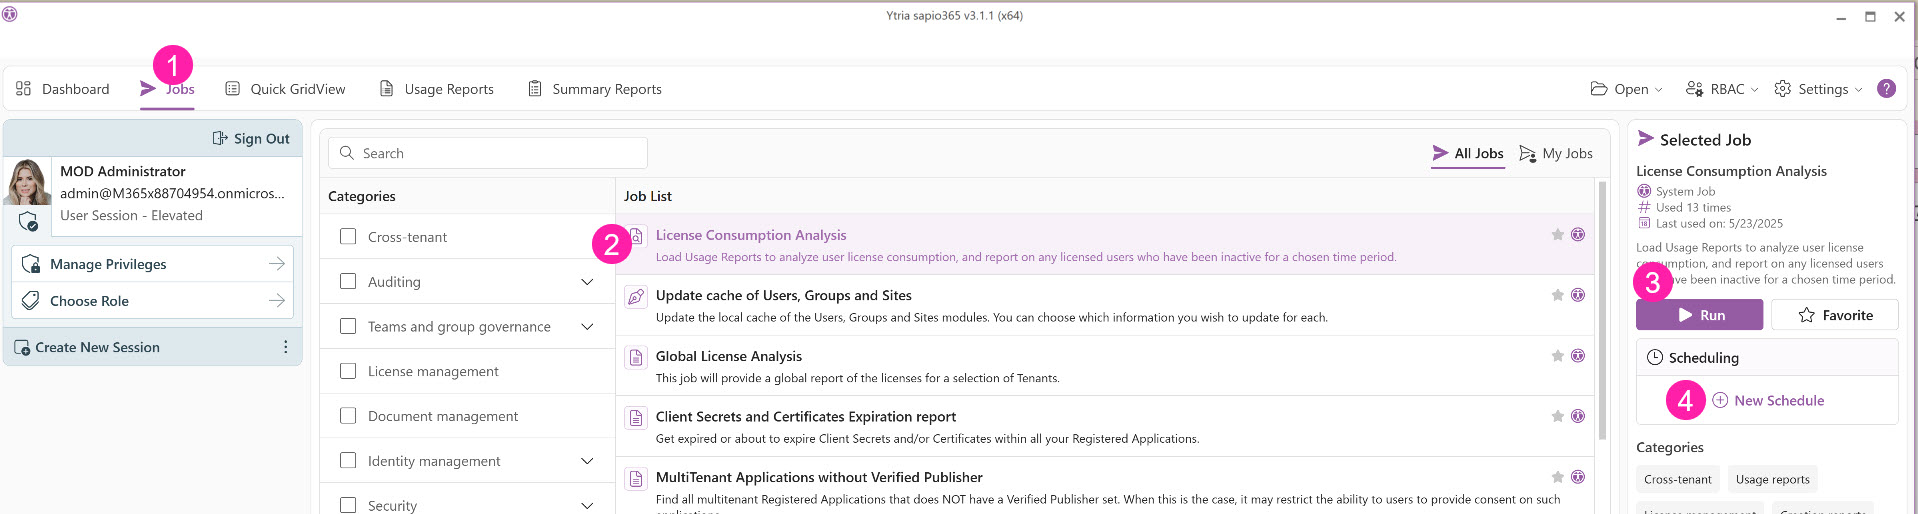Tick the Document management checkbox
This screenshot has width=1918, height=514.
(x=348, y=416)
